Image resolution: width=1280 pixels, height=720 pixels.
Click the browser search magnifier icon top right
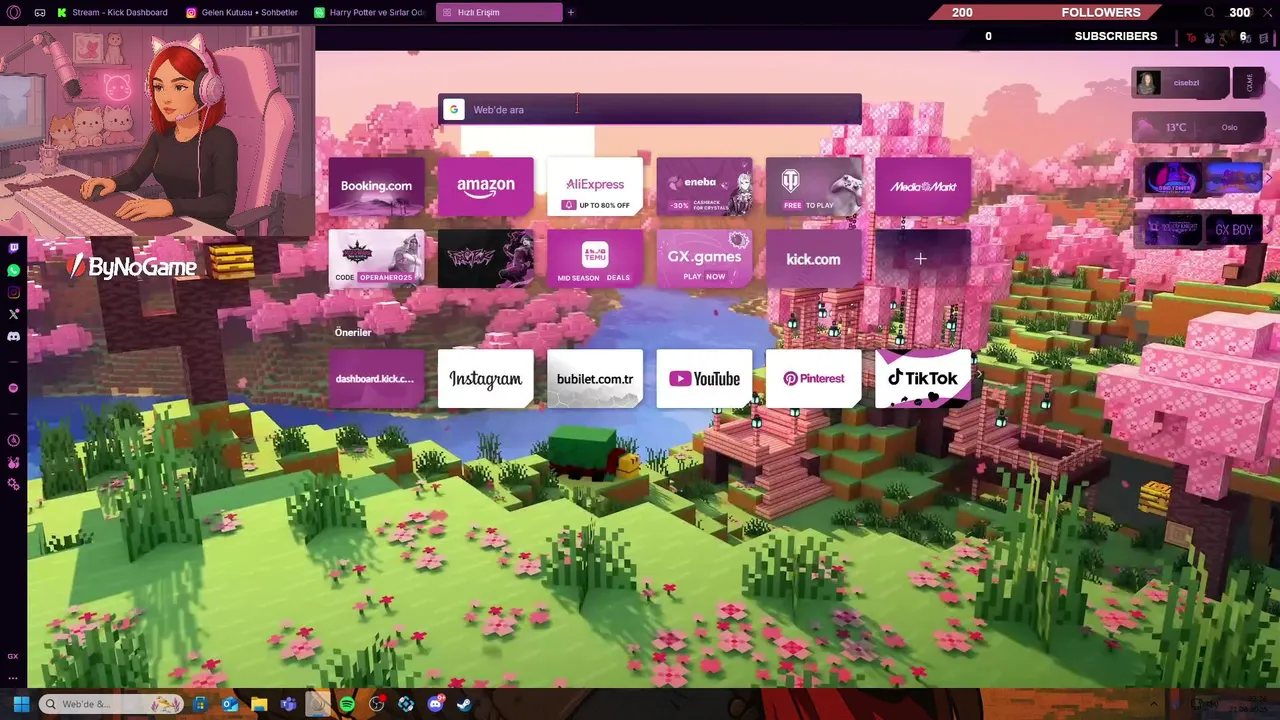coord(1209,12)
